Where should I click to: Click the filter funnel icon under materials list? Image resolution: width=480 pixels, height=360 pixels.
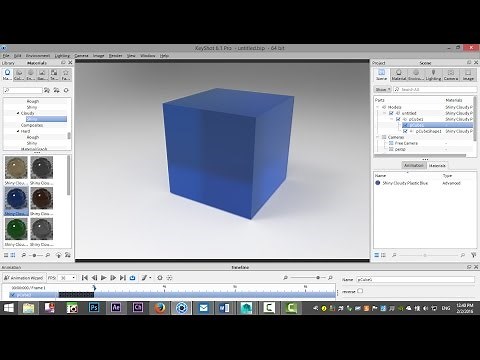click(474, 255)
